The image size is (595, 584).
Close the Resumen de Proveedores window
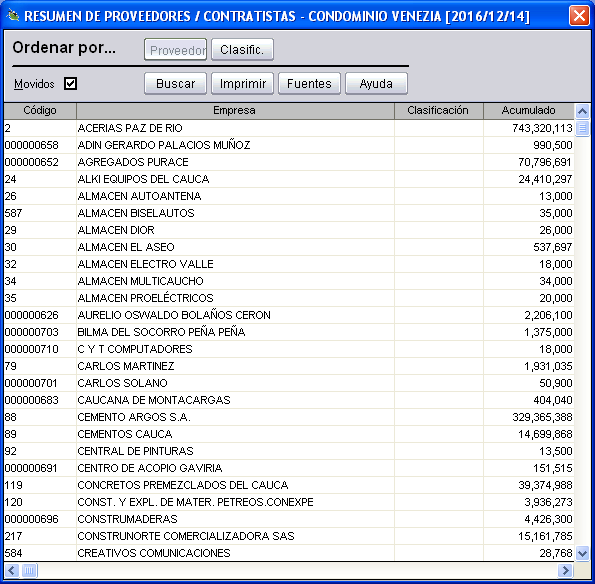579,16
